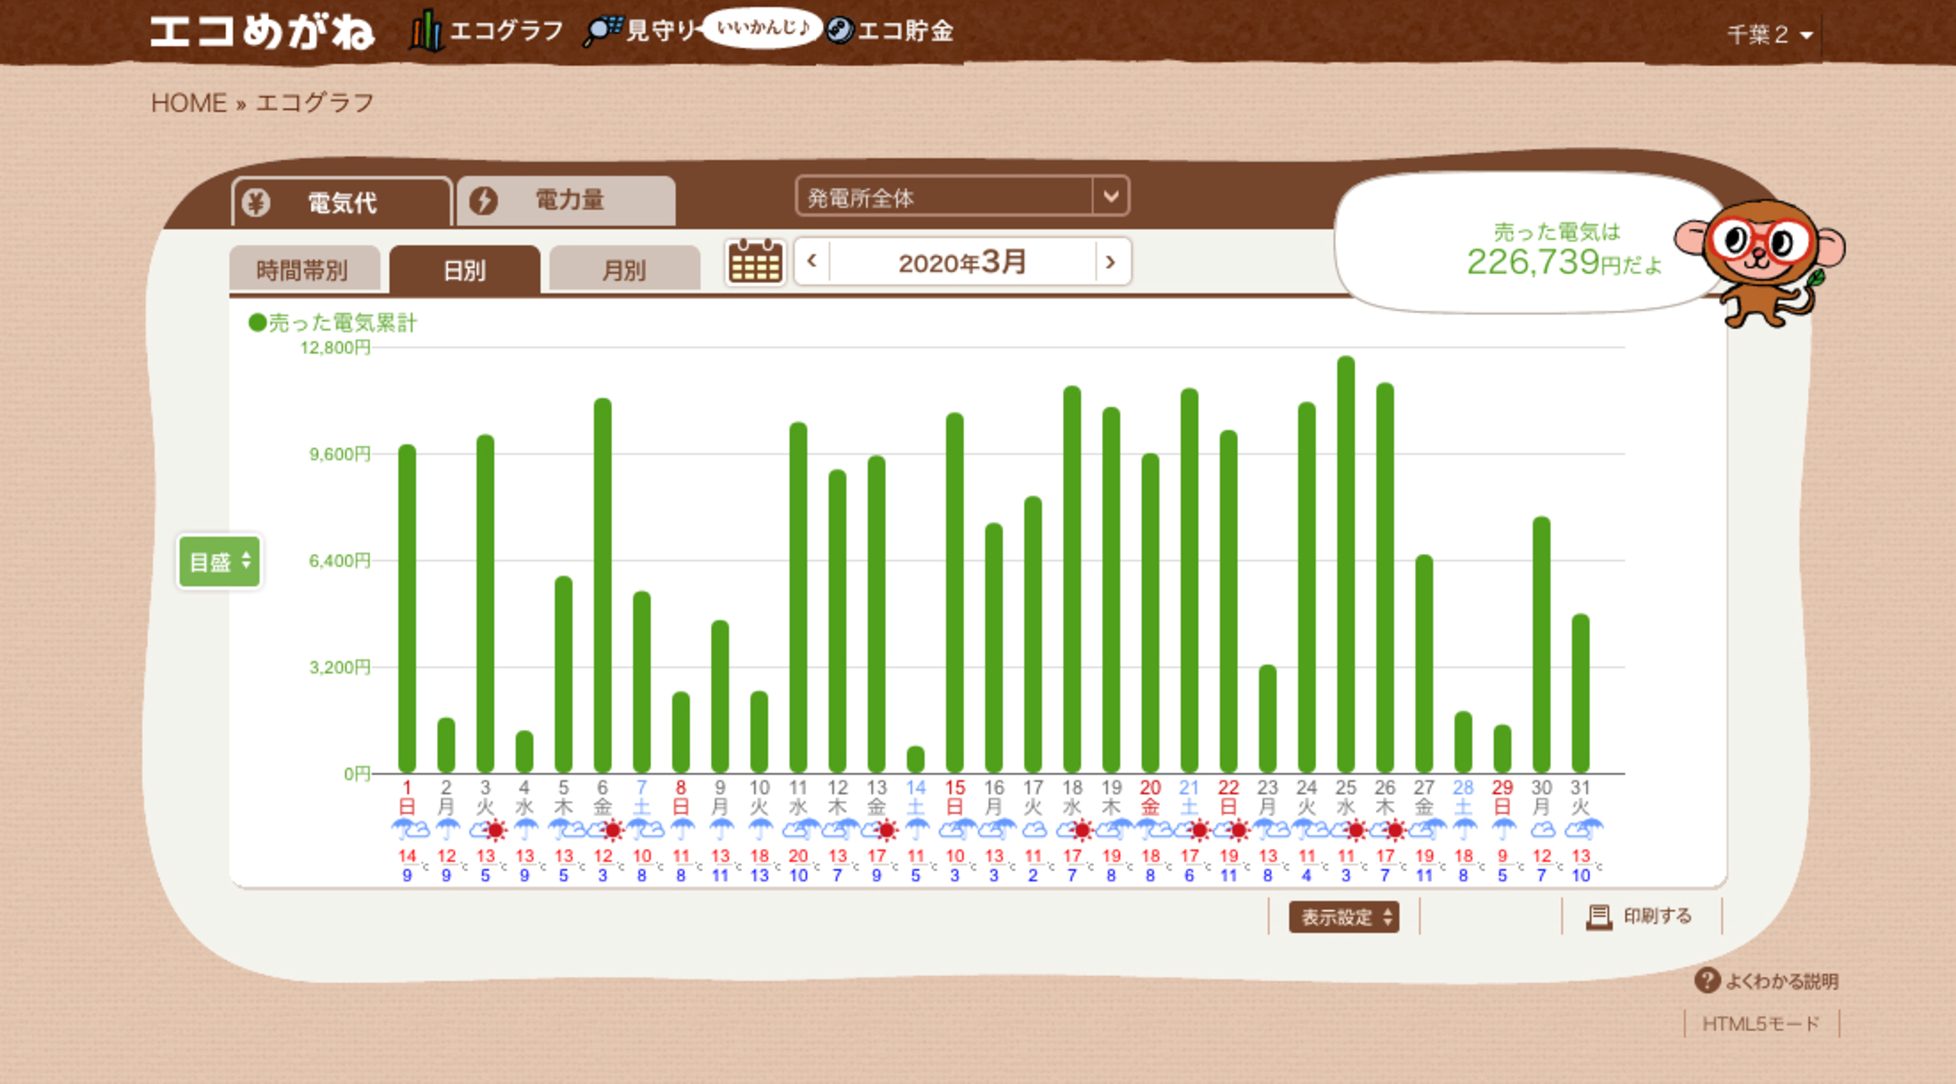The height and width of the screenshot is (1084, 1956).
Task: Click the umbrella weather icon under day 2
Action: click(x=446, y=829)
